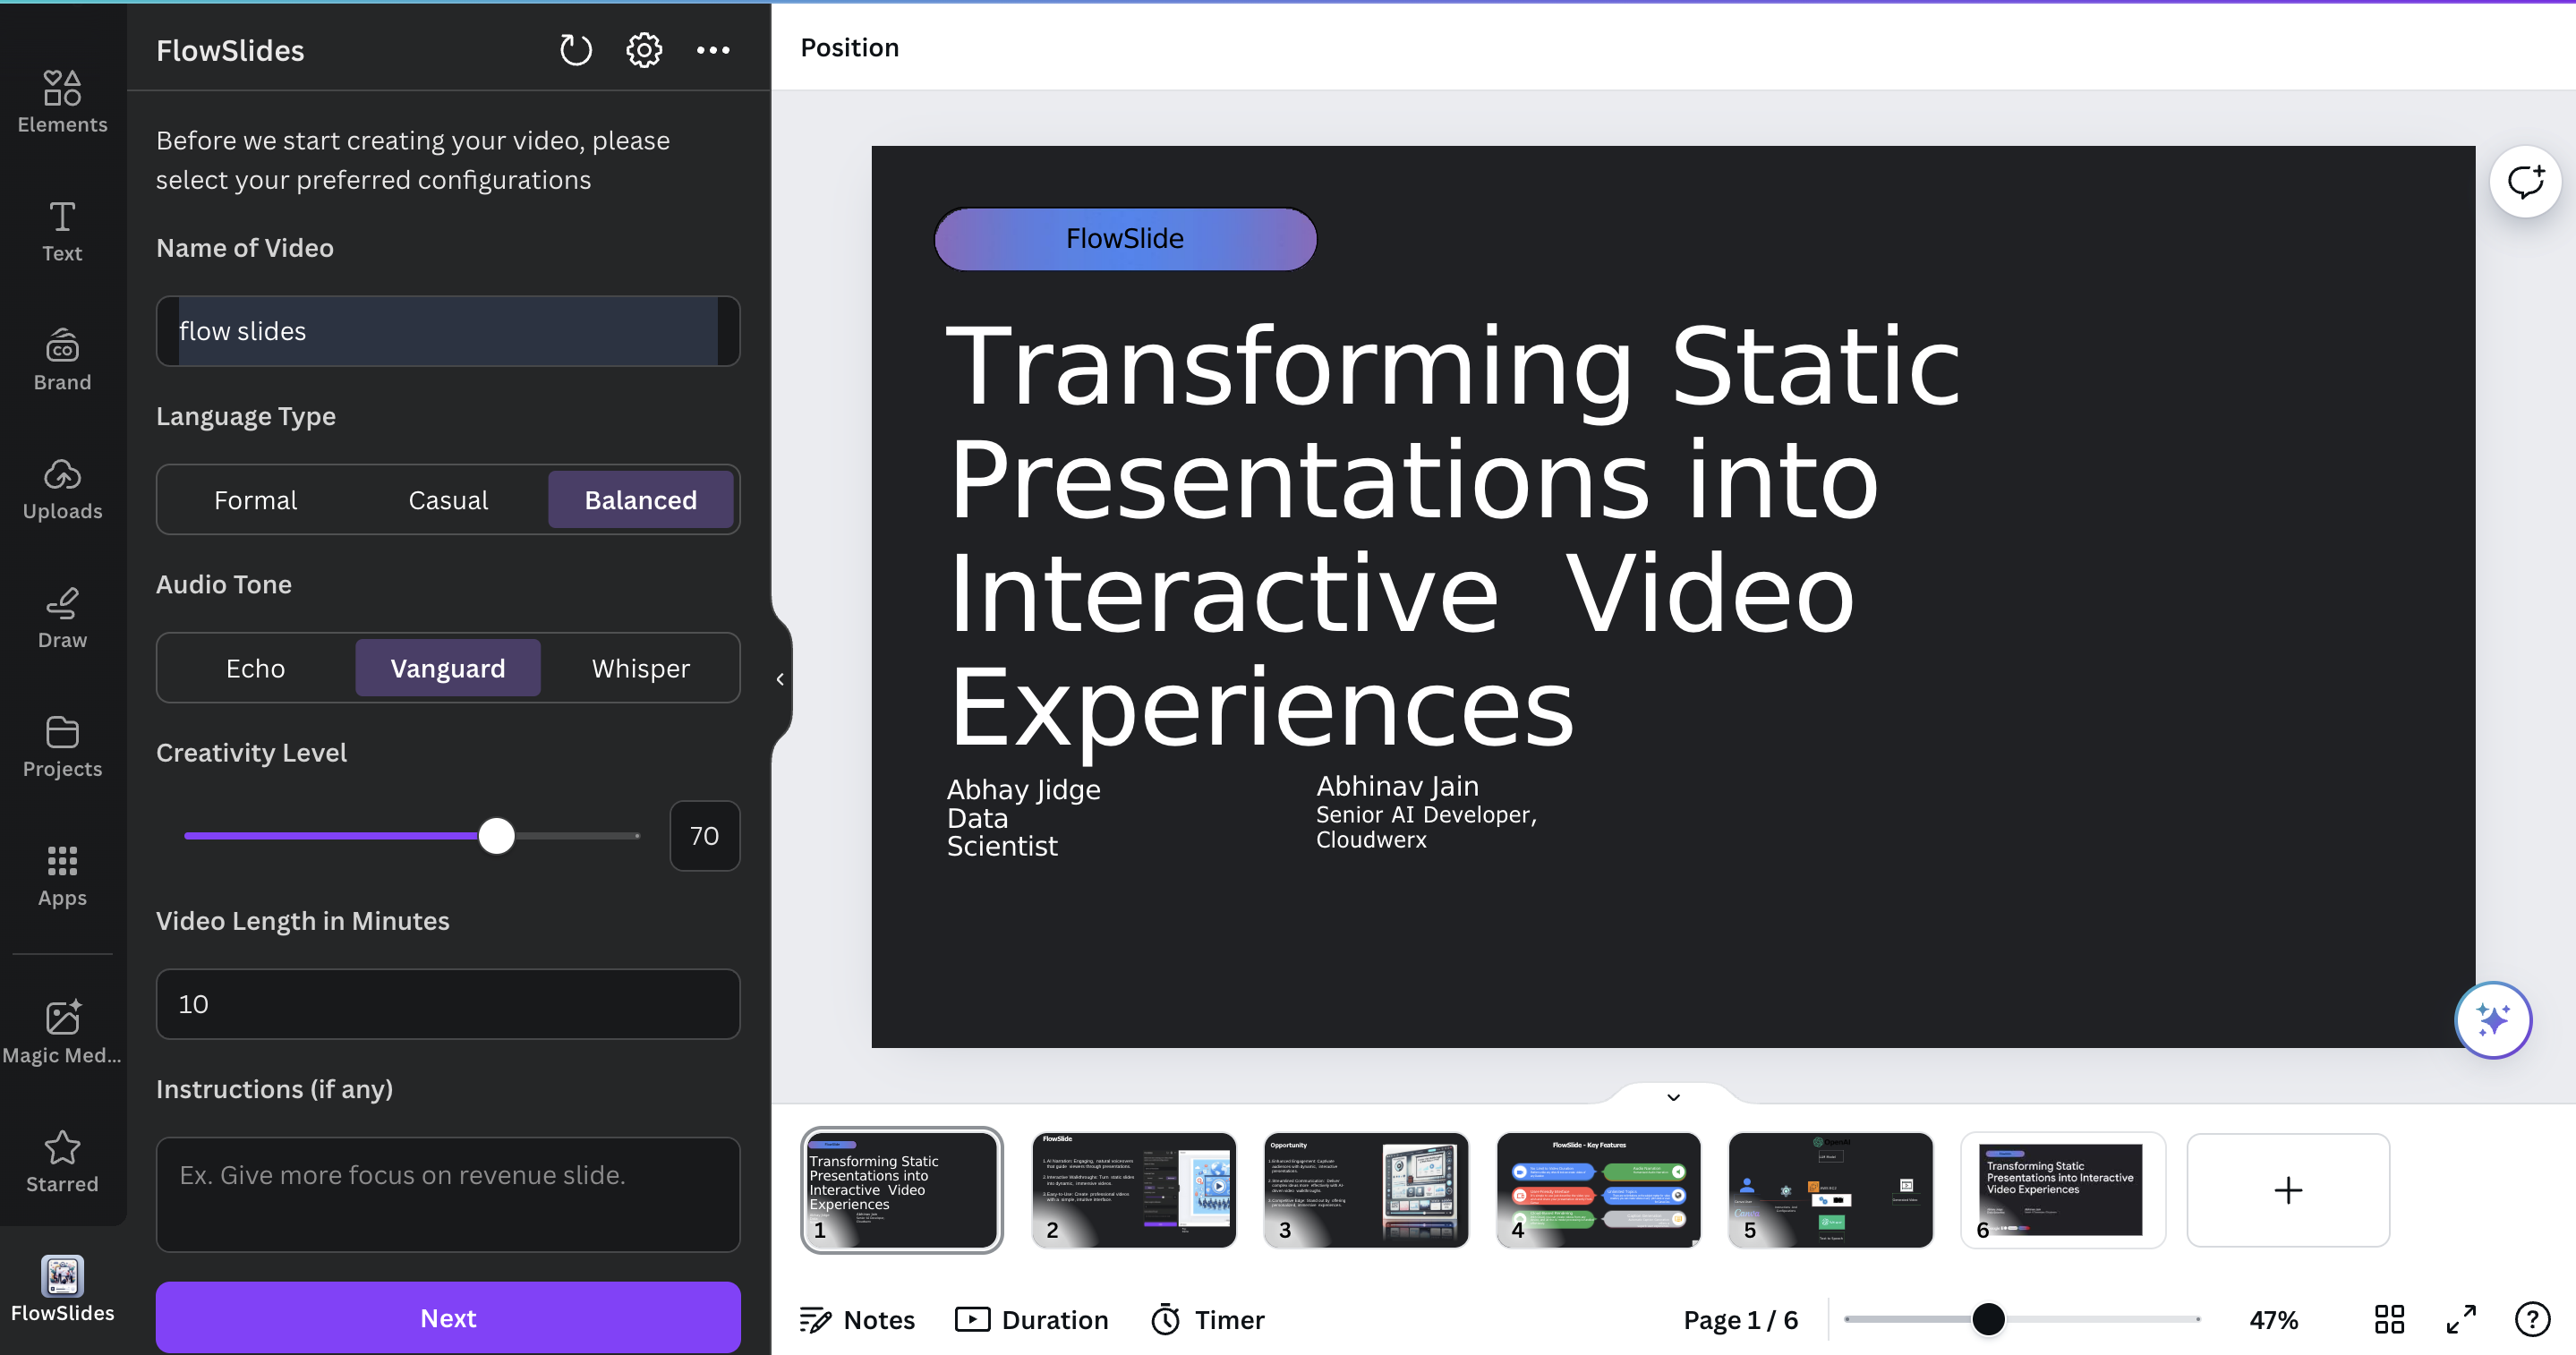Open FlowSlides settings gear
Image resolution: width=2576 pixels, height=1355 pixels.
pyautogui.click(x=644, y=50)
